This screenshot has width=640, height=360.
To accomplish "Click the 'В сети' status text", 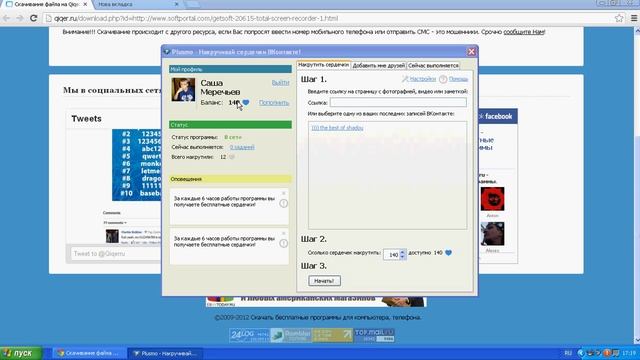I will [233, 138].
